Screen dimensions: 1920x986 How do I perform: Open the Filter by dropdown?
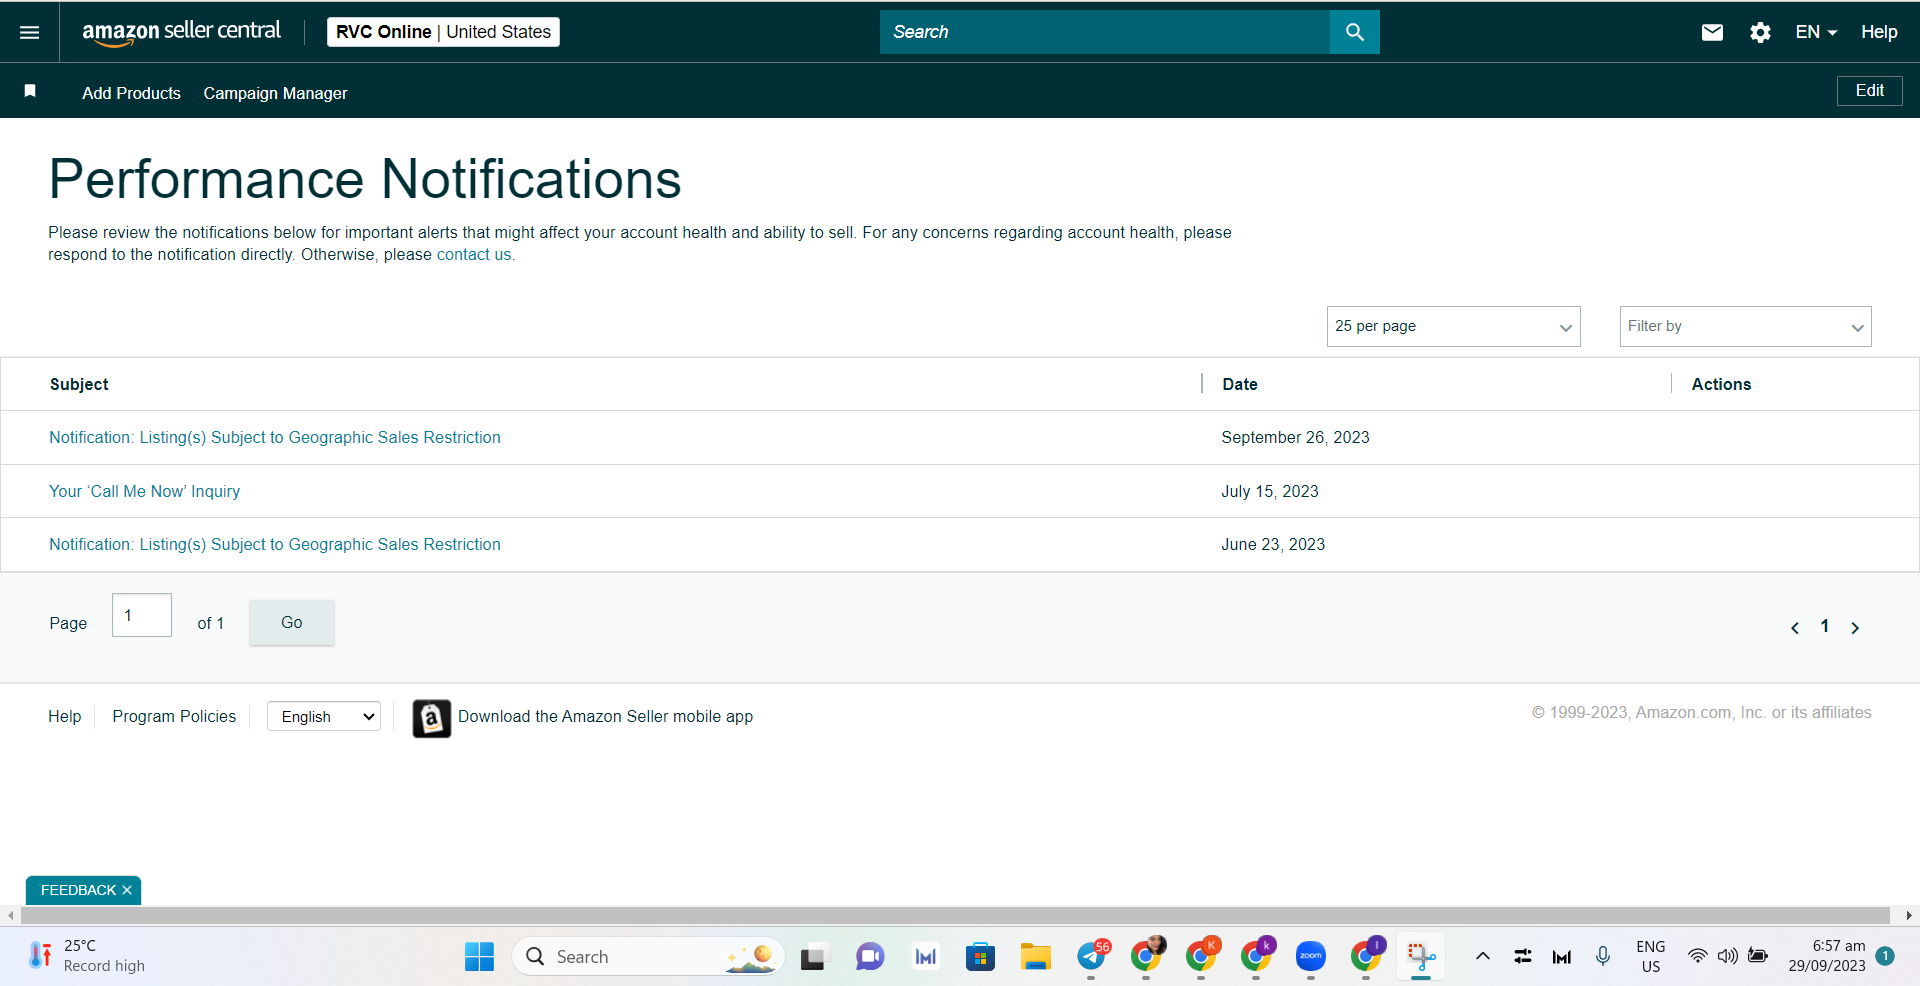coord(1745,327)
